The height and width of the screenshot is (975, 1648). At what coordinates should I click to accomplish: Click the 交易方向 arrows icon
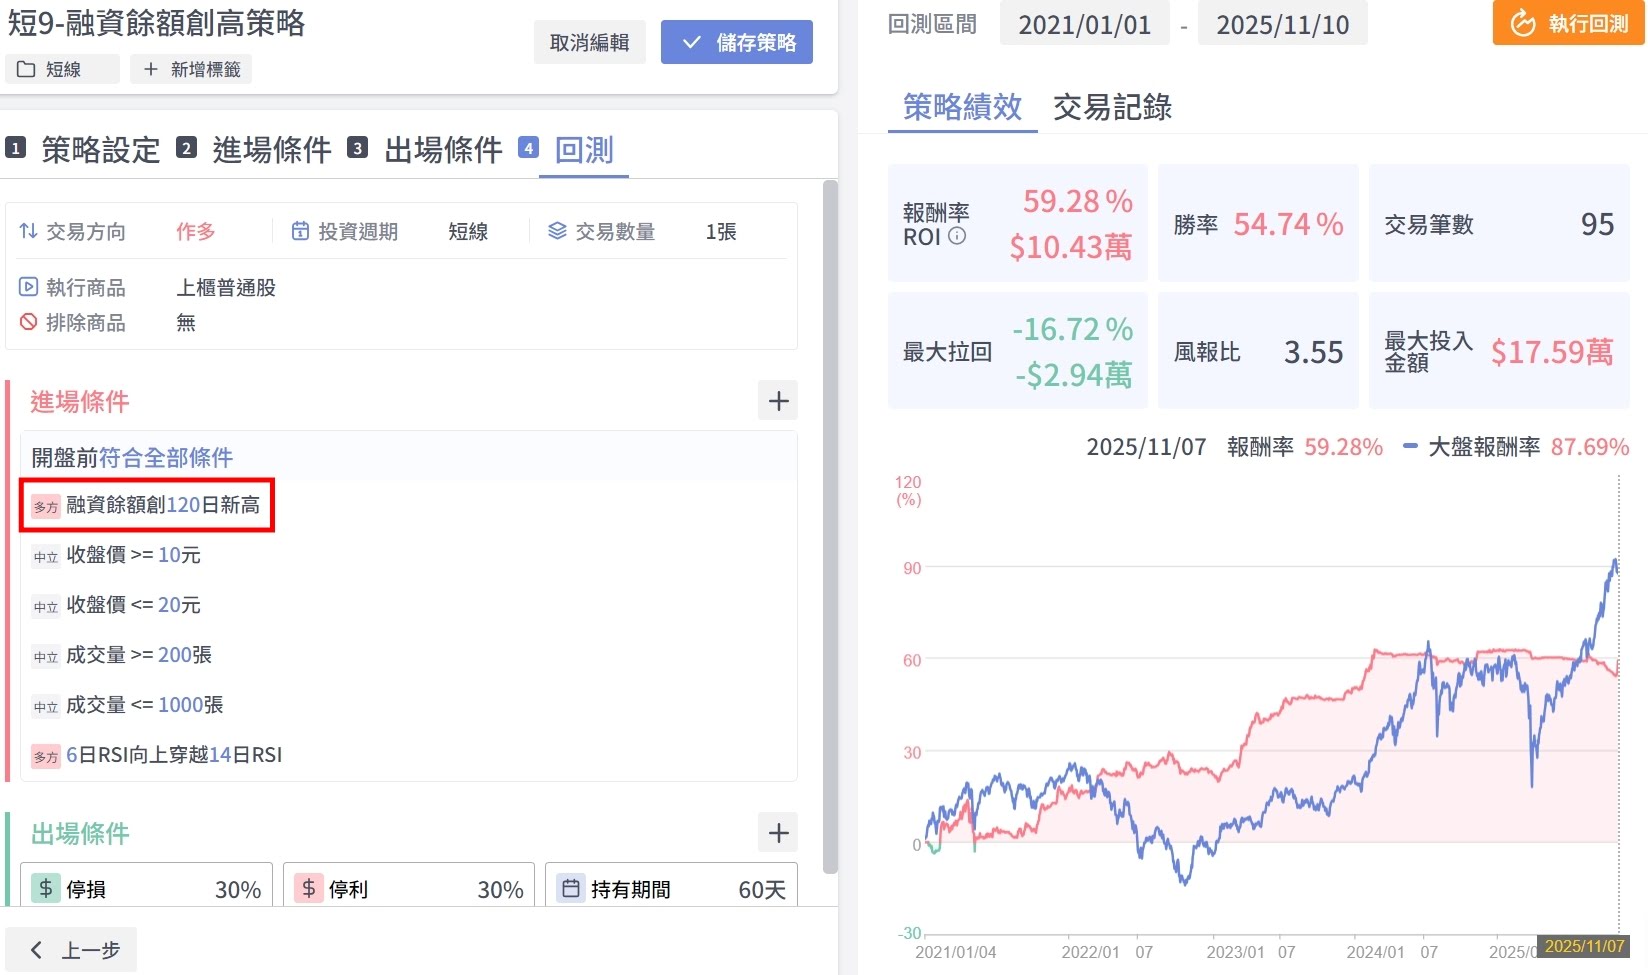[28, 231]
